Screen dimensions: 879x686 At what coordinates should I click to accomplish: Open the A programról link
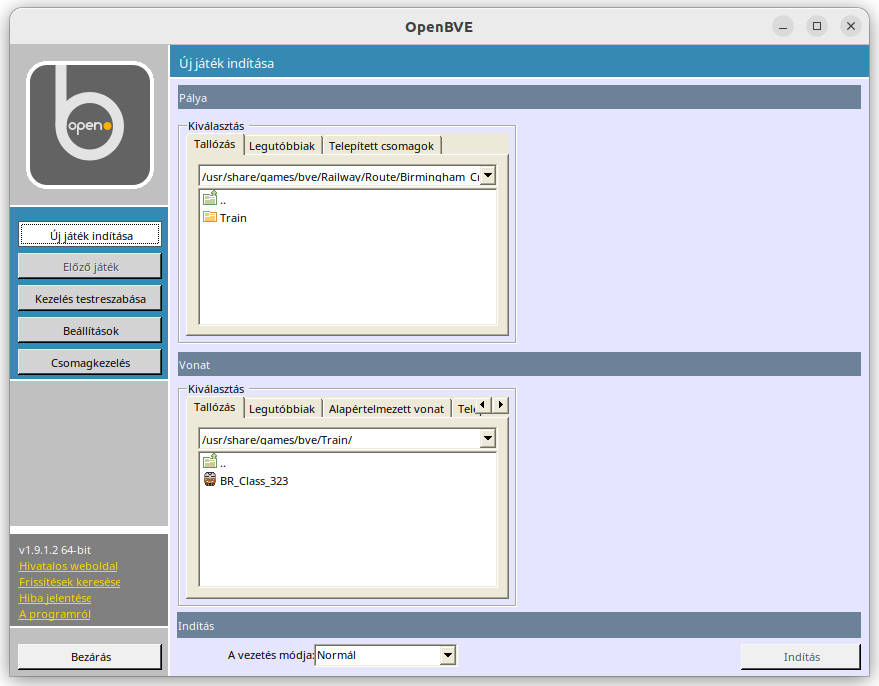click(x=54, y=614)
